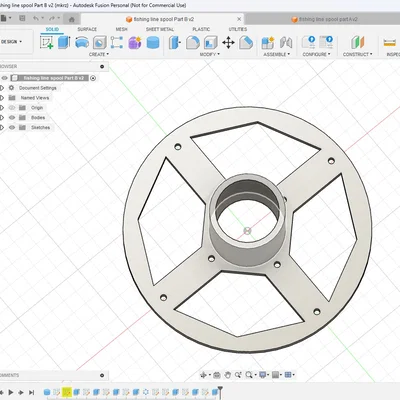
Task: Select the Measure tool in Inspect
Action: click(389, 43)
